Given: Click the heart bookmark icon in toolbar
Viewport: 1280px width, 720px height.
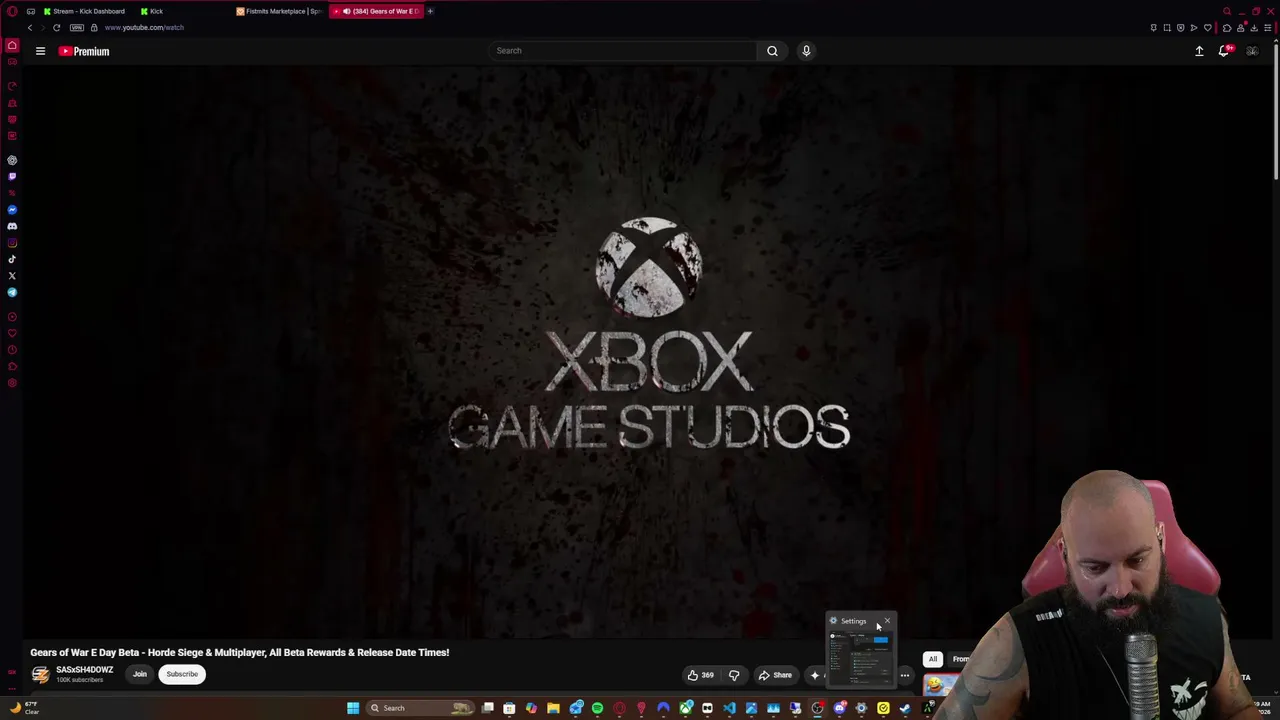Looking at the screenshot, I should point(1208,28).
